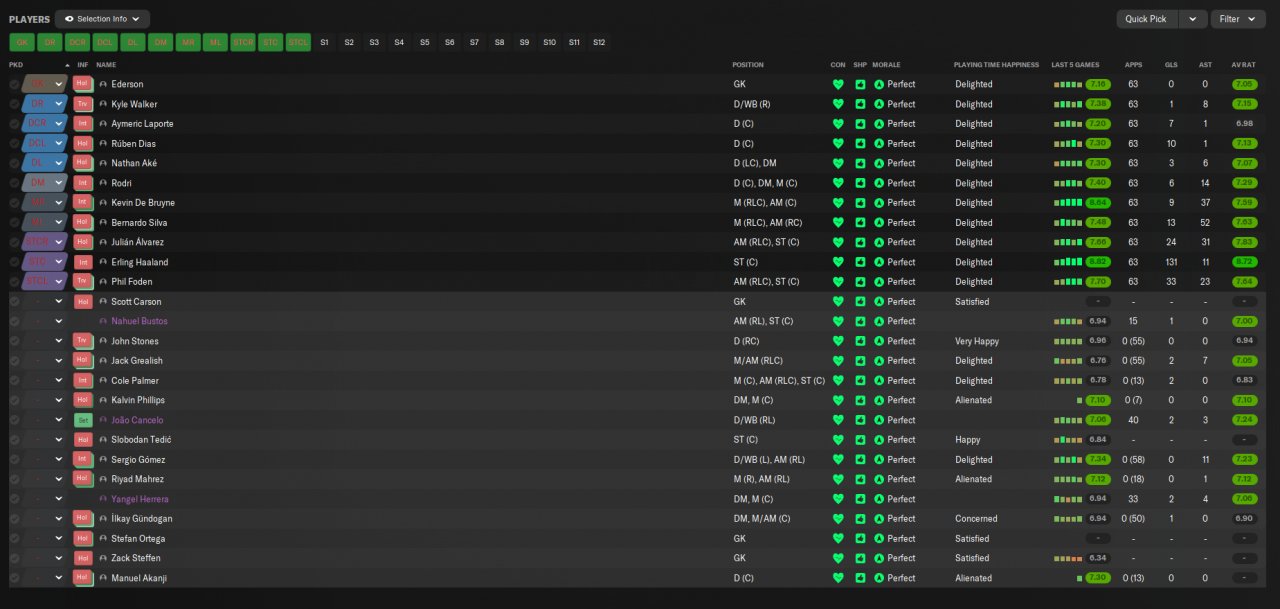The image size is (1280, 609).
Task: Toggle the pick checkmark for Scott Carson
Action: pos(14,302)
